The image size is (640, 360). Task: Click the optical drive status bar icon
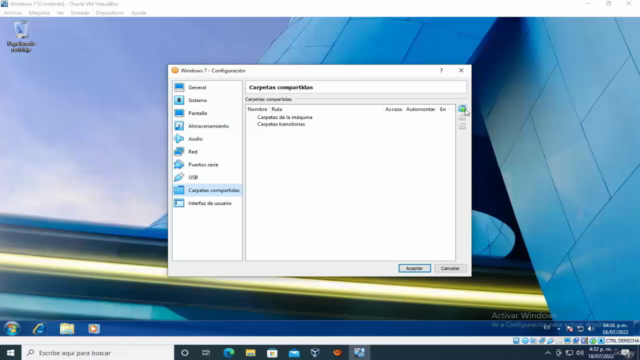pos(525,340)
